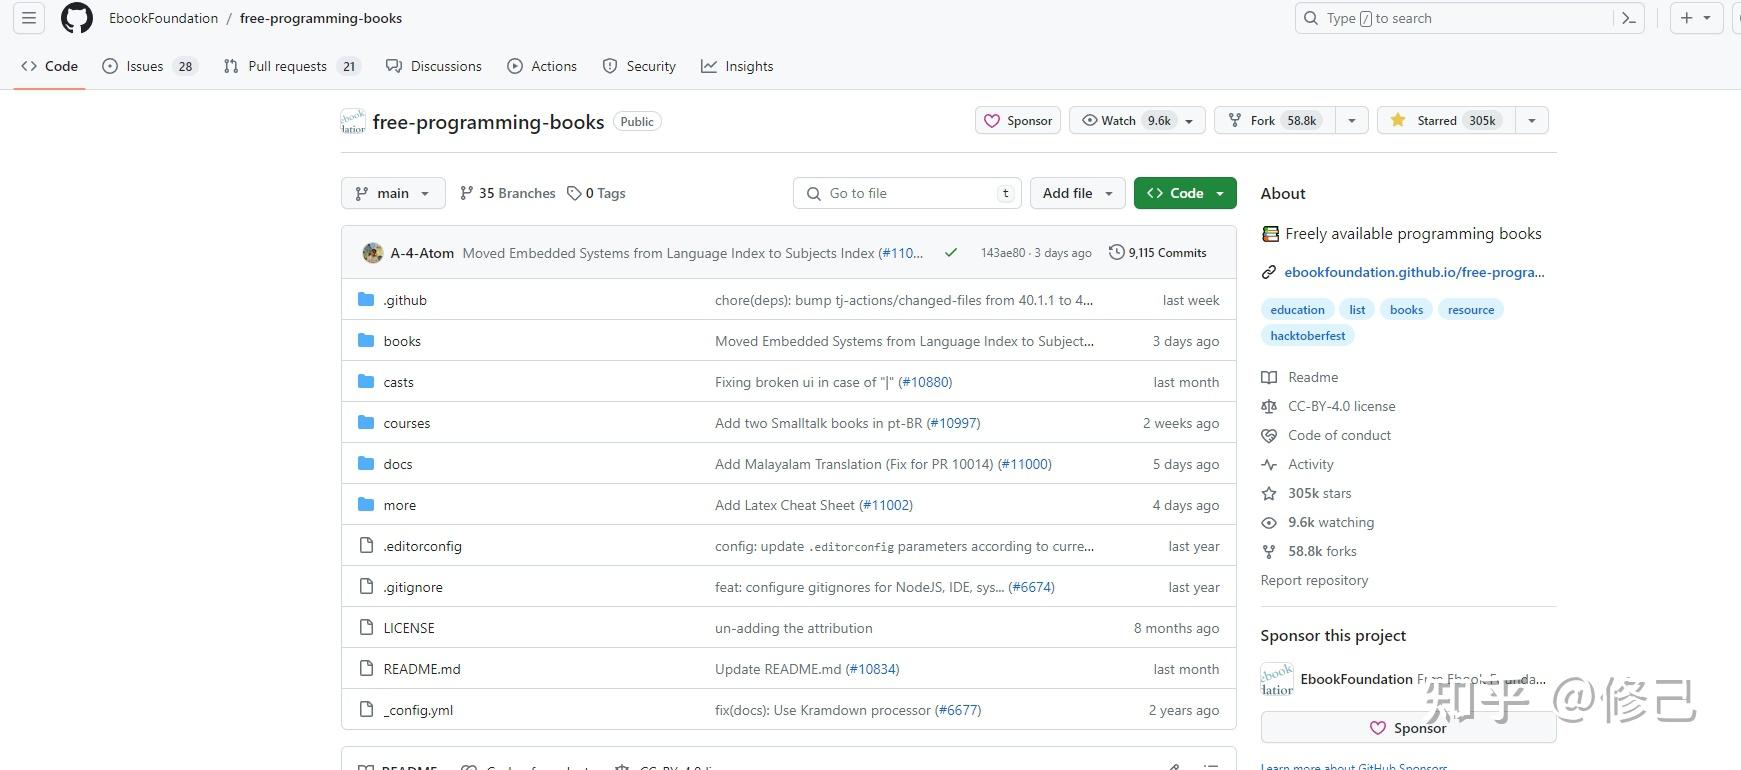Open the Add file dropdown
Viewport: 1741px width, 770px height.
tap(1077, 193)
